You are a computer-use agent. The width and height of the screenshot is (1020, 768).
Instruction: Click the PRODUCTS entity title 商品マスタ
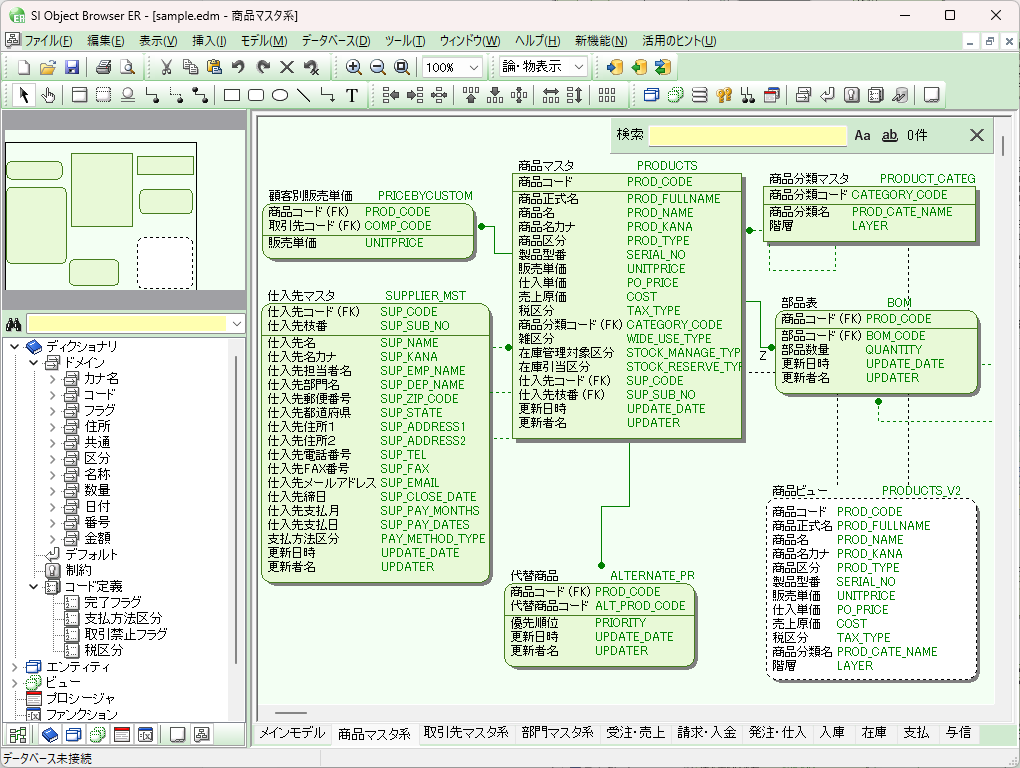click(x=546, y=166)
